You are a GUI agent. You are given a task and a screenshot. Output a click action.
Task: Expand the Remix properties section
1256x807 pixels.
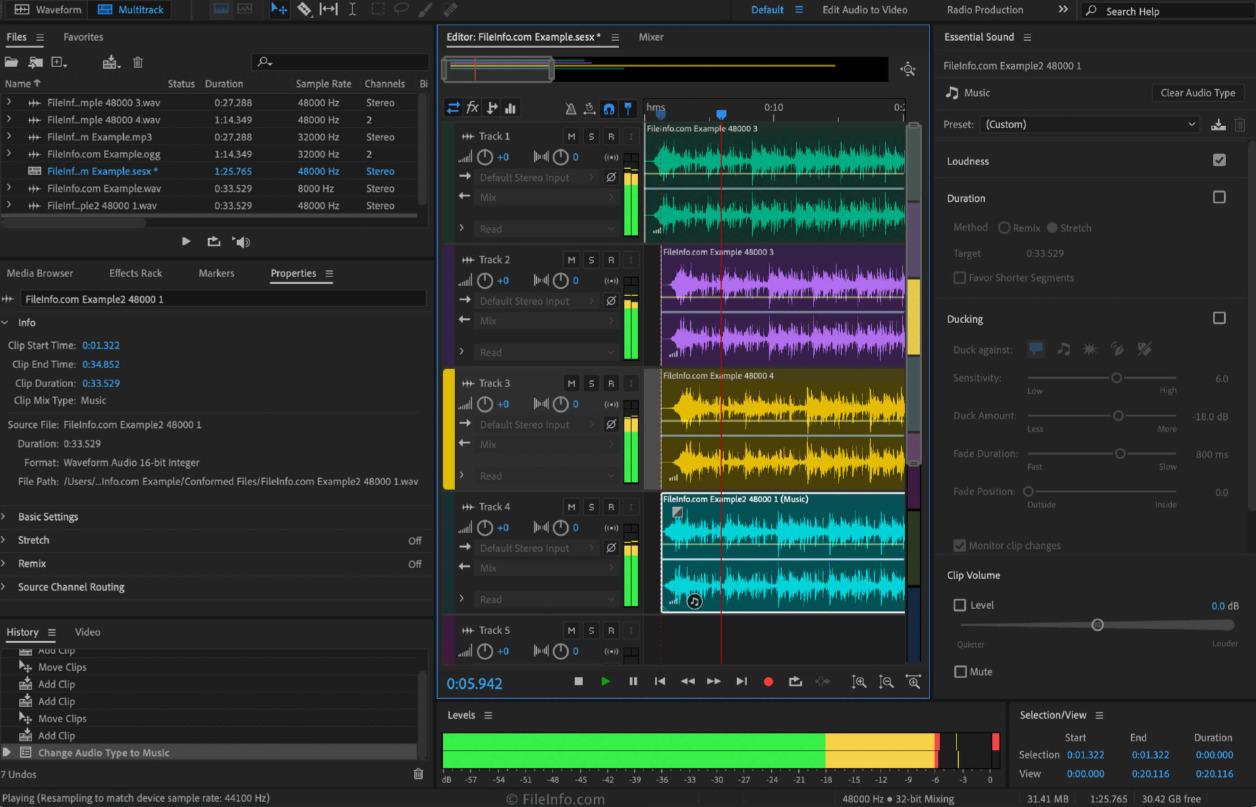[32, 564]
